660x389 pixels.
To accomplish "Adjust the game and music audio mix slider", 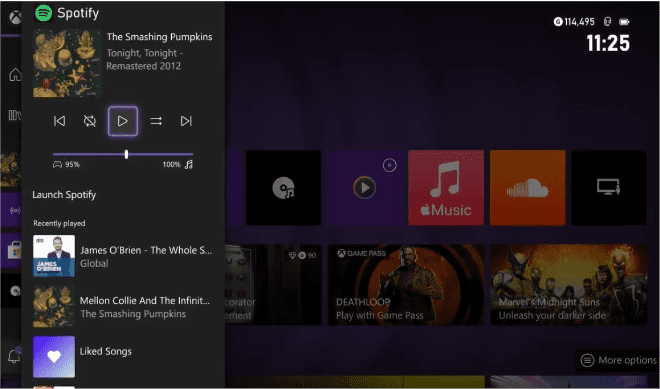I will pos(123,155).
